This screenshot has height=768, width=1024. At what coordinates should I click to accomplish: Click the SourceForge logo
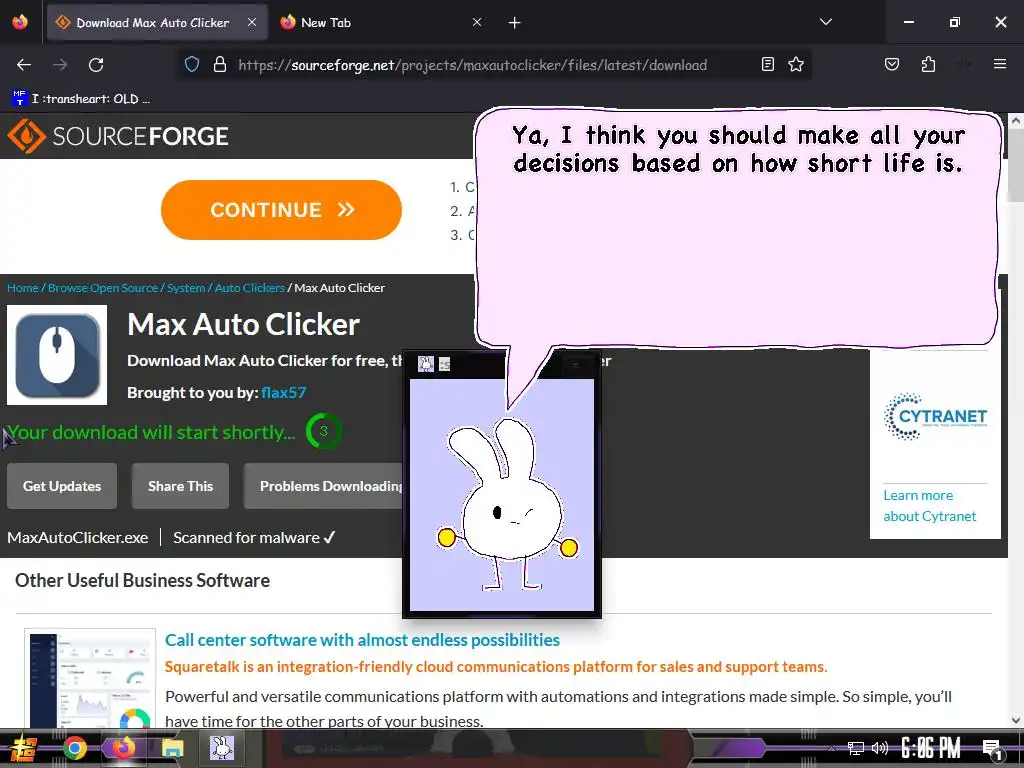point(118,136)
